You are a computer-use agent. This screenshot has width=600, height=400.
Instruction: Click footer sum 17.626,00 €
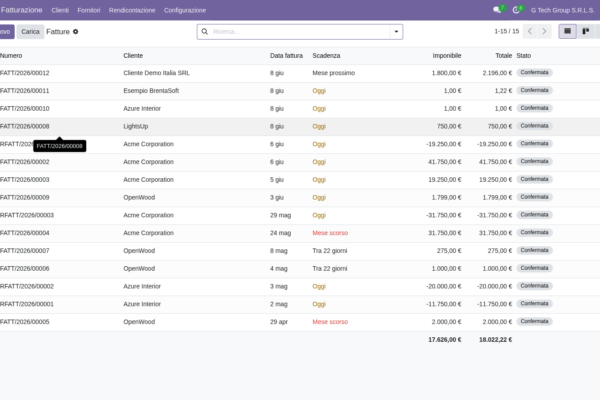[x=445, y=340]
